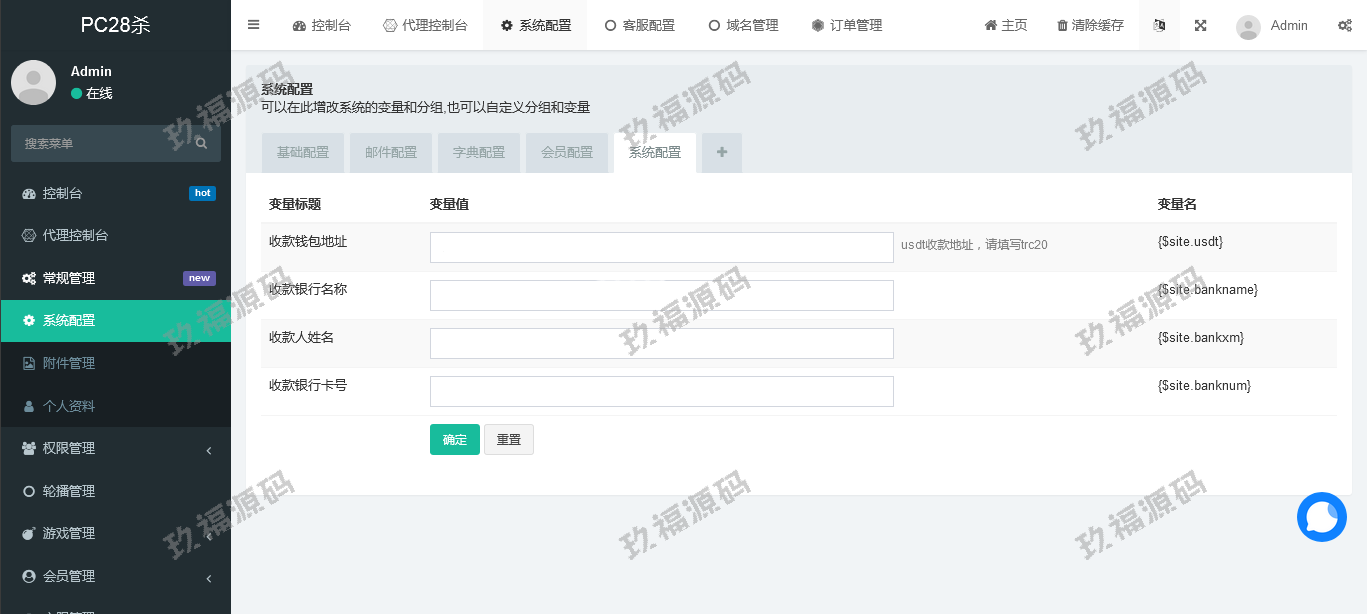Clear cache using 清除缓存 trash button
The image size is (1367, 614).
pos(1090,25)
